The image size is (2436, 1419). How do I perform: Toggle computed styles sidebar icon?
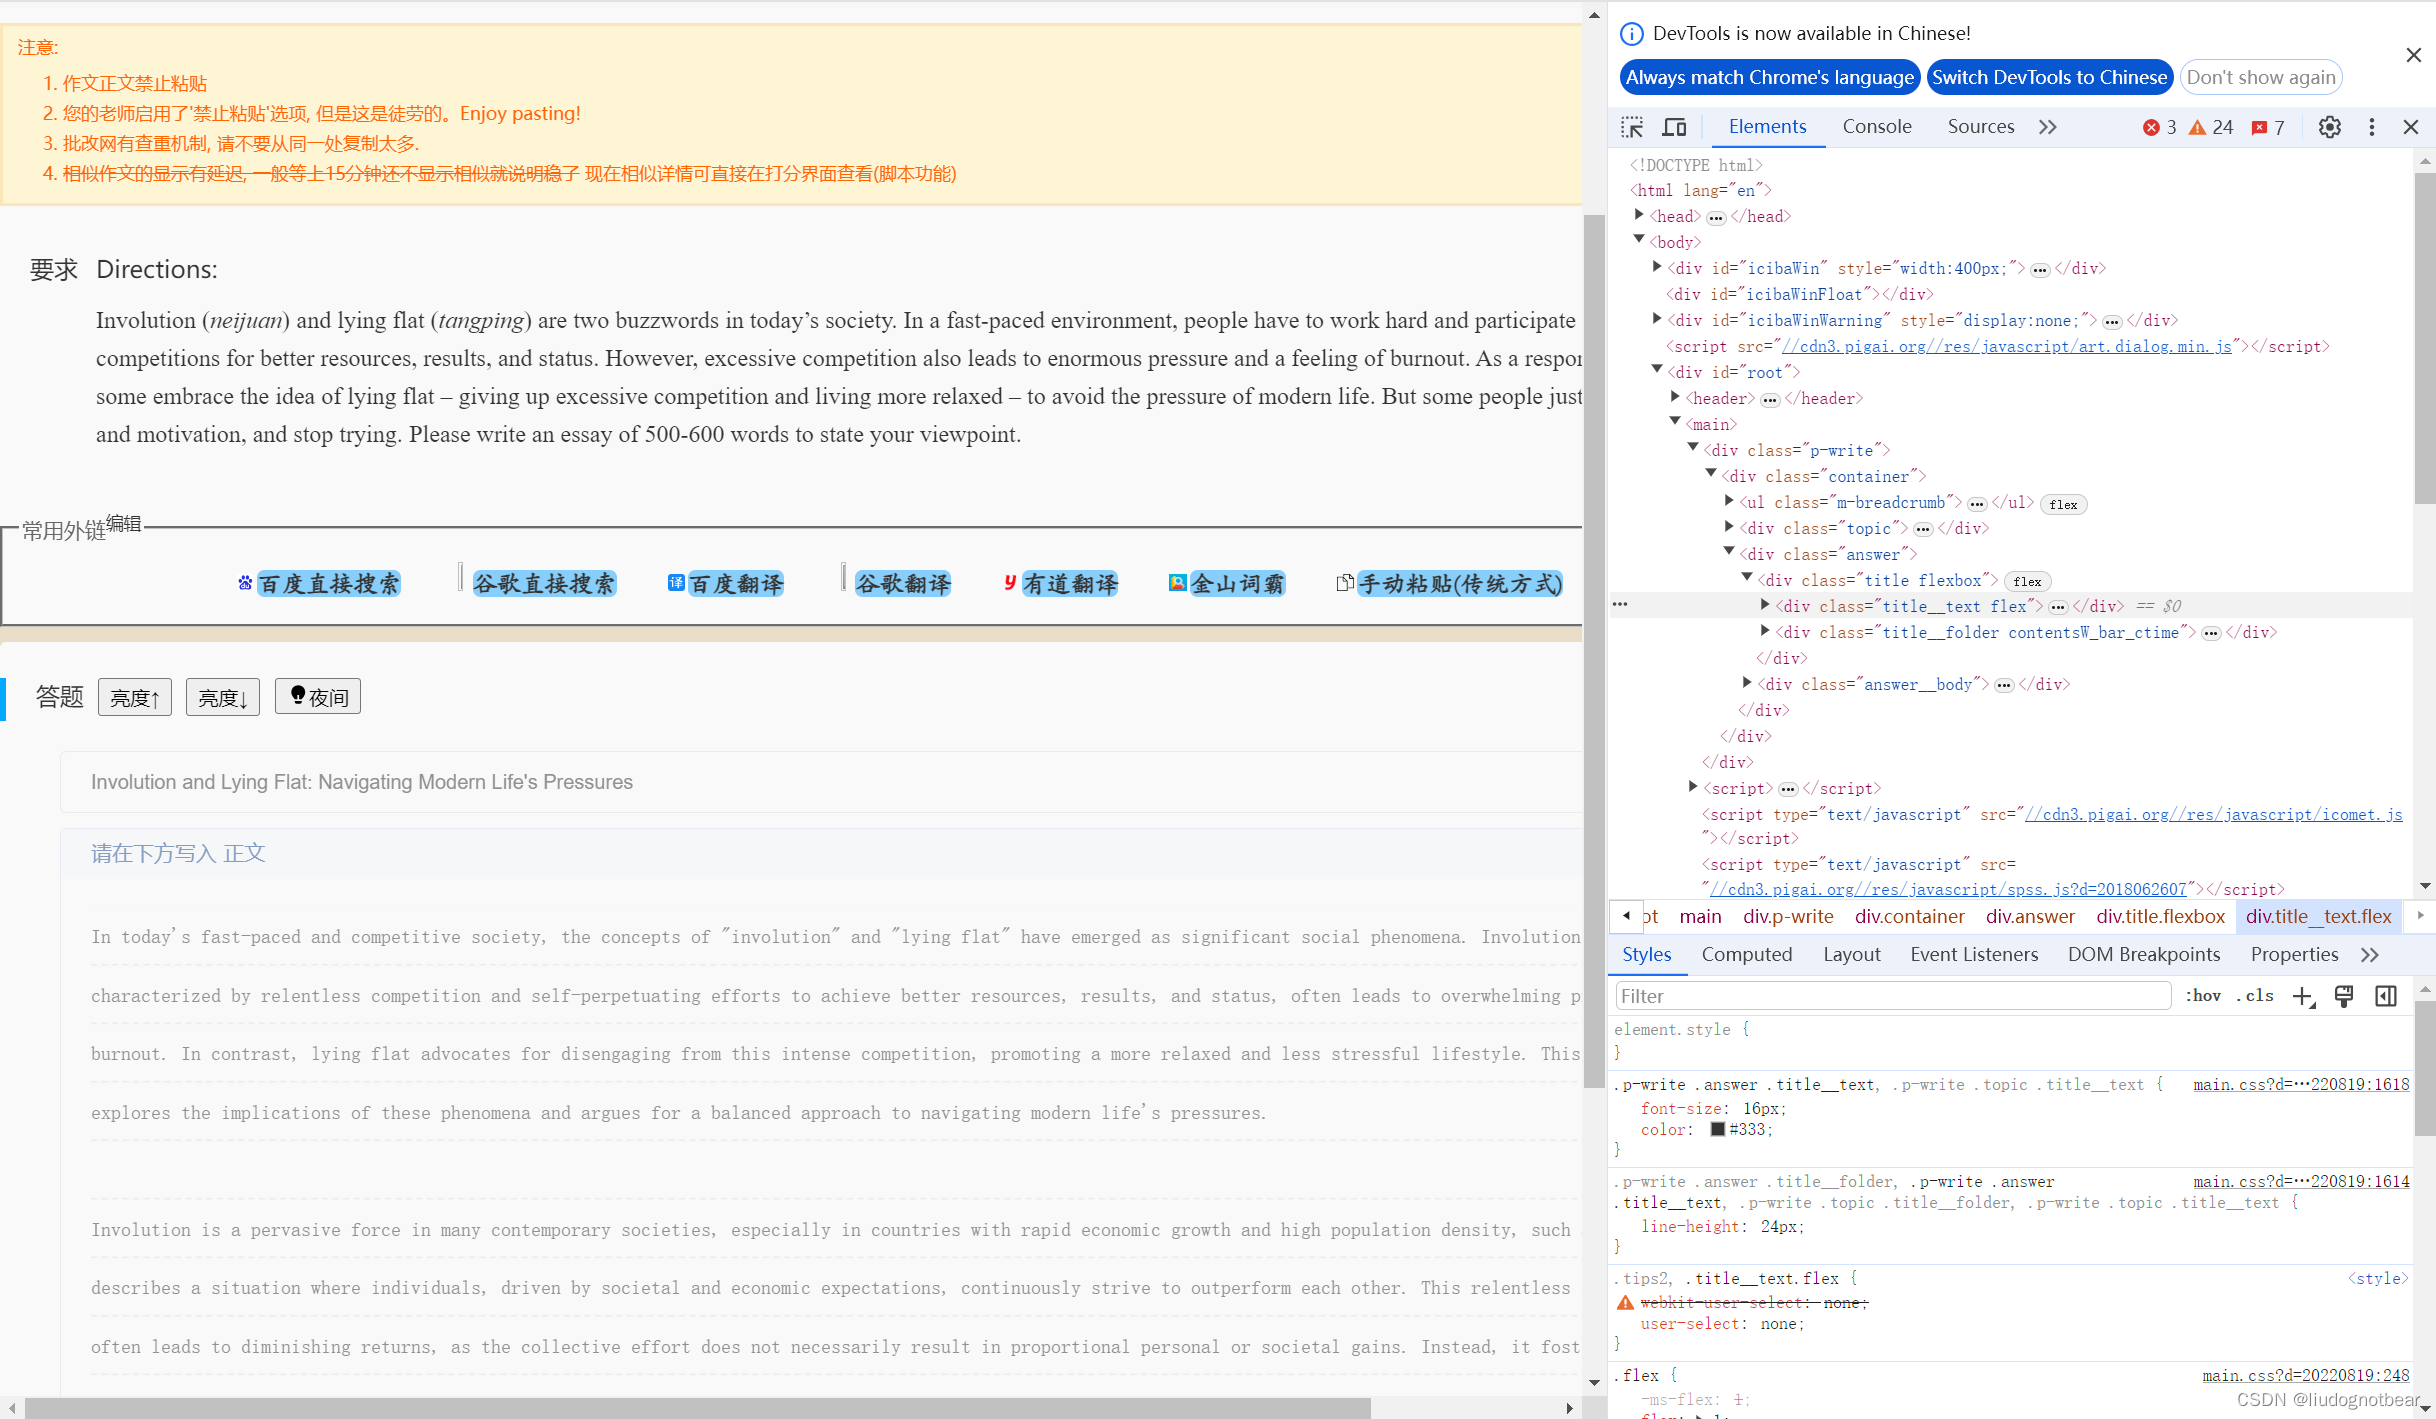pyautogui.click(x=2386, y=996)
